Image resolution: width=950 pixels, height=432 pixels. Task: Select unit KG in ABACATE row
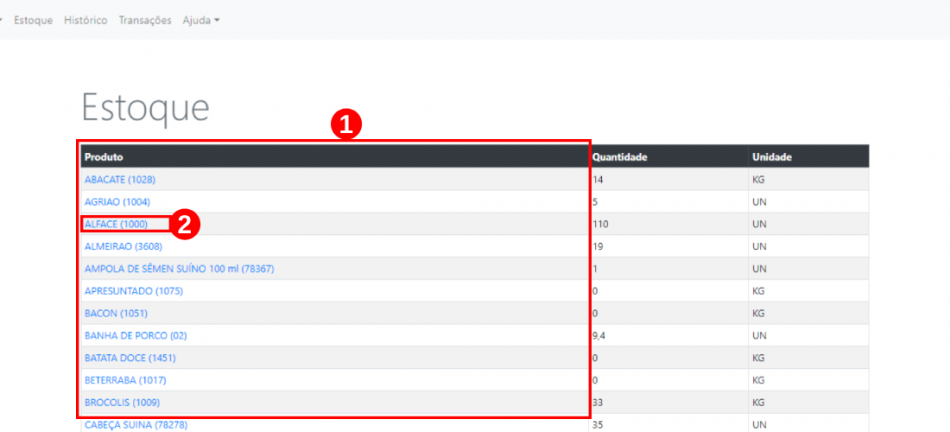[x=760, y=179]
